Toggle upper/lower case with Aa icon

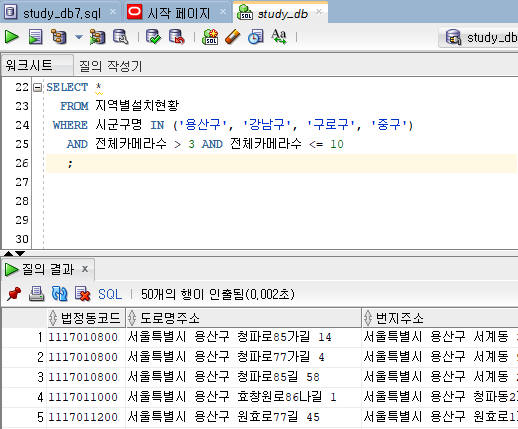279,37
